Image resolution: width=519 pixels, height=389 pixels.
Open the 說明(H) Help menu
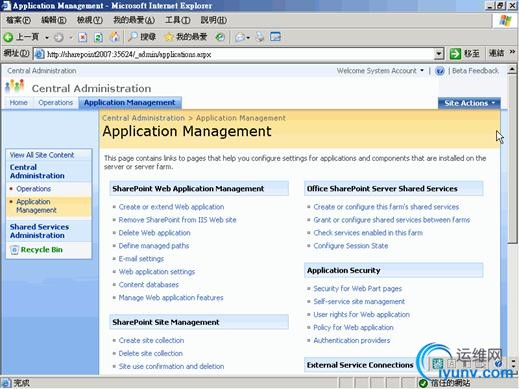point(214,20)
